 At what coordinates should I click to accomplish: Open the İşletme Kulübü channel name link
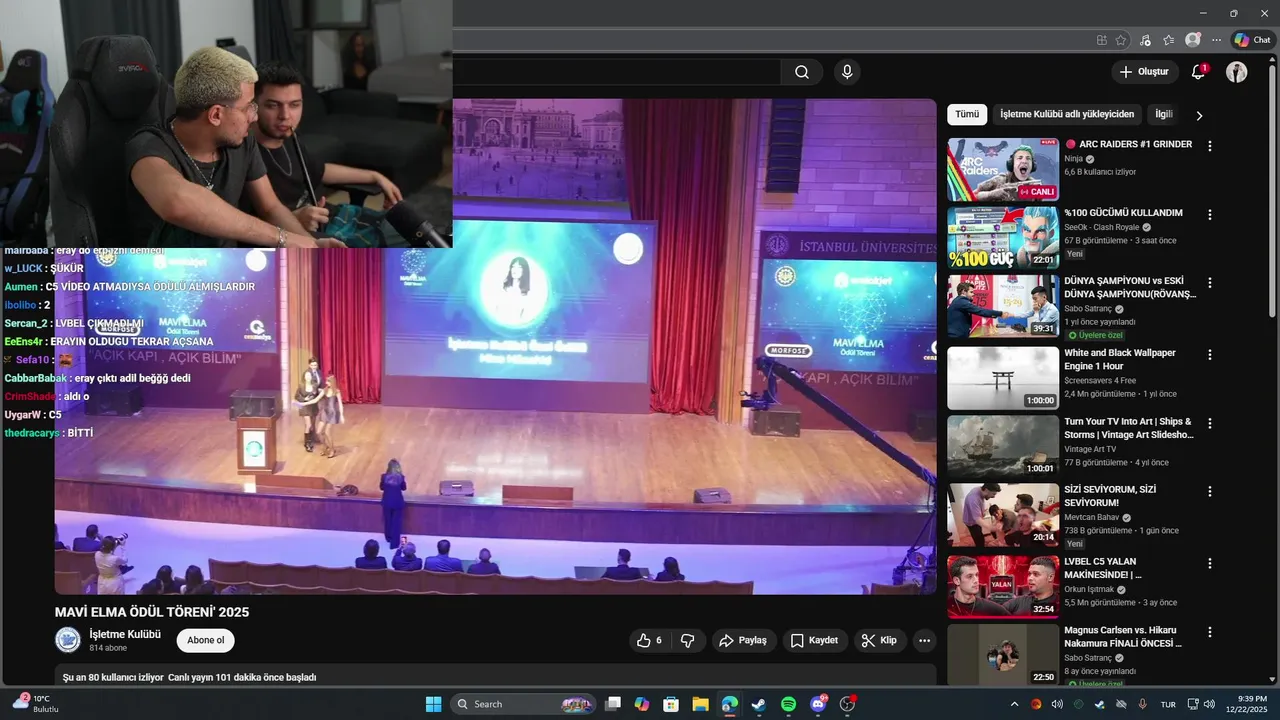tap(125, 634)
